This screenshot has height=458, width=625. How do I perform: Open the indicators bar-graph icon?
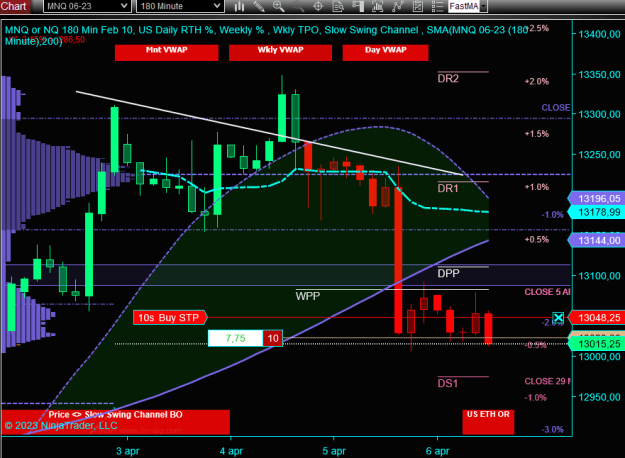click(377, 6)
